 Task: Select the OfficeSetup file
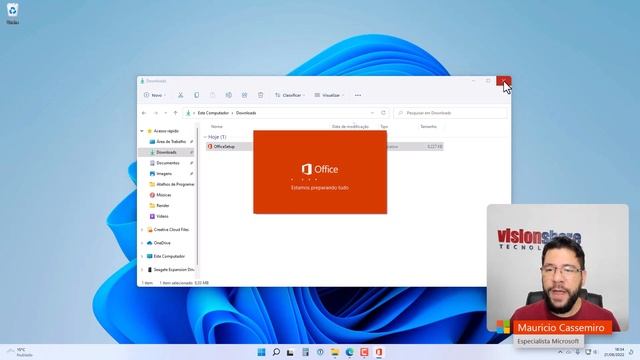tap(224, 147)
